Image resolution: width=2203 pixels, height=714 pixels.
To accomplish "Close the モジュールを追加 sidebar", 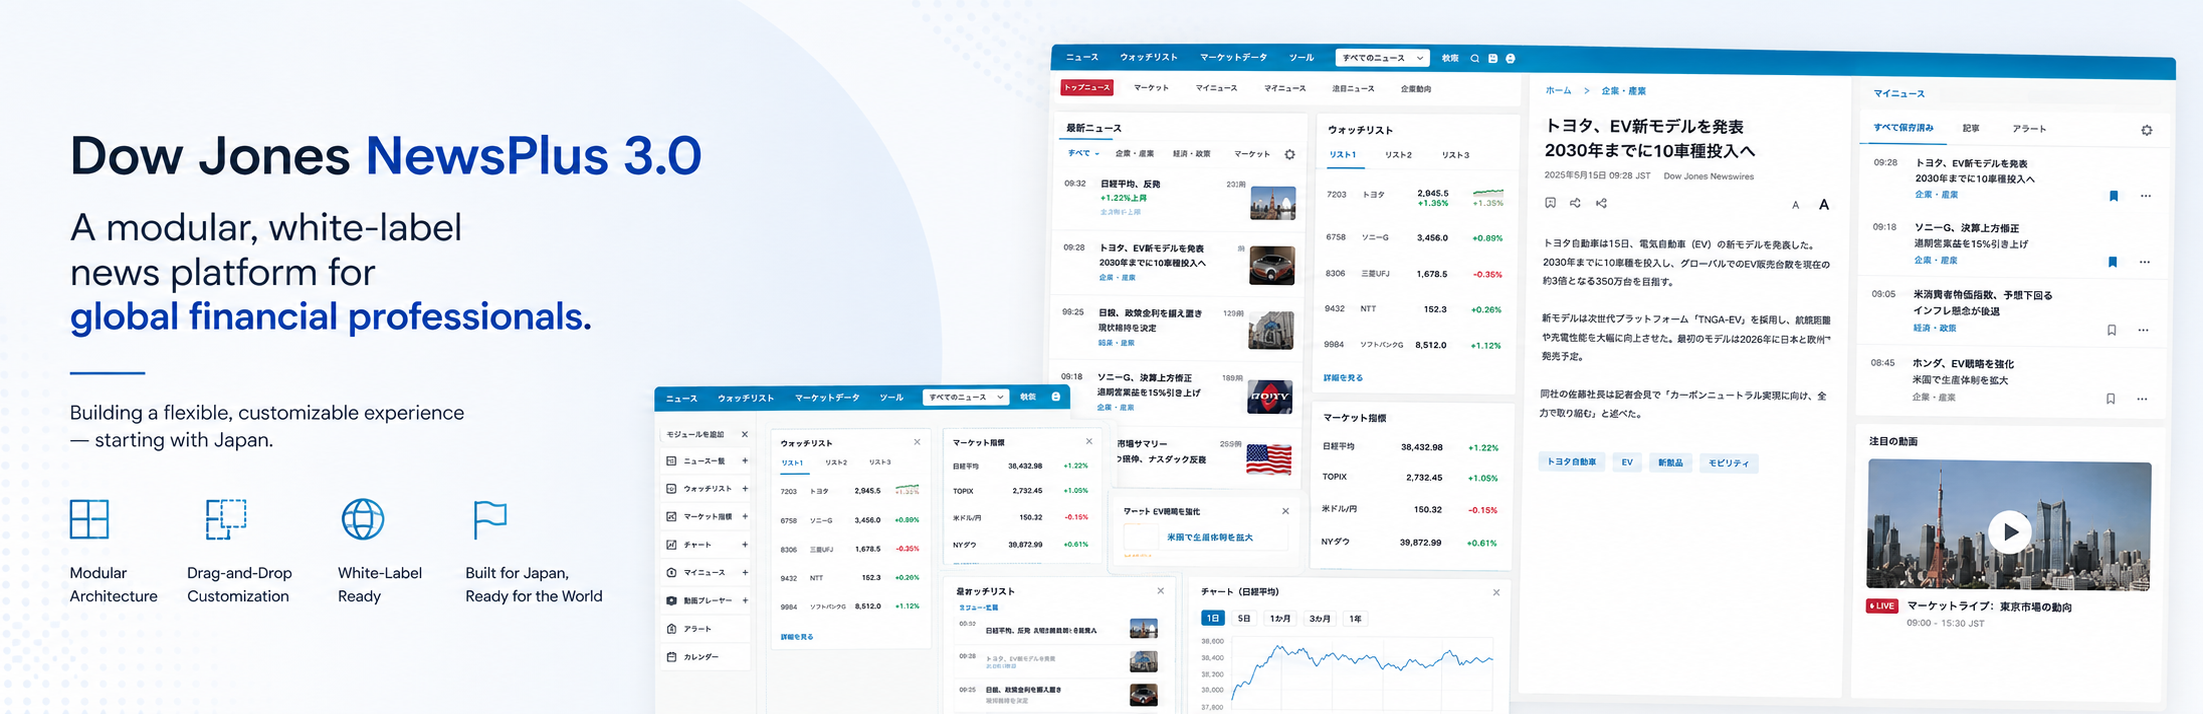I will [x=744, y=434].
